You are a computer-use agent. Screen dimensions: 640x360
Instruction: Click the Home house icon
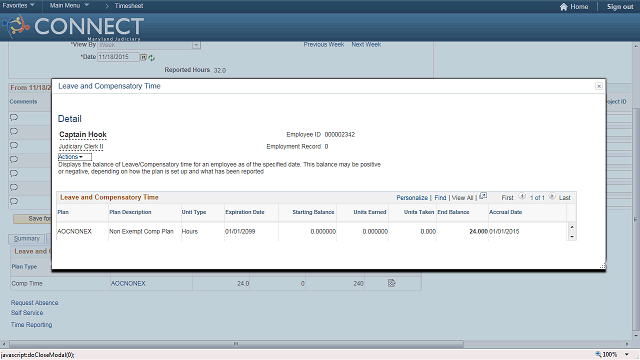tap(564, 7)
